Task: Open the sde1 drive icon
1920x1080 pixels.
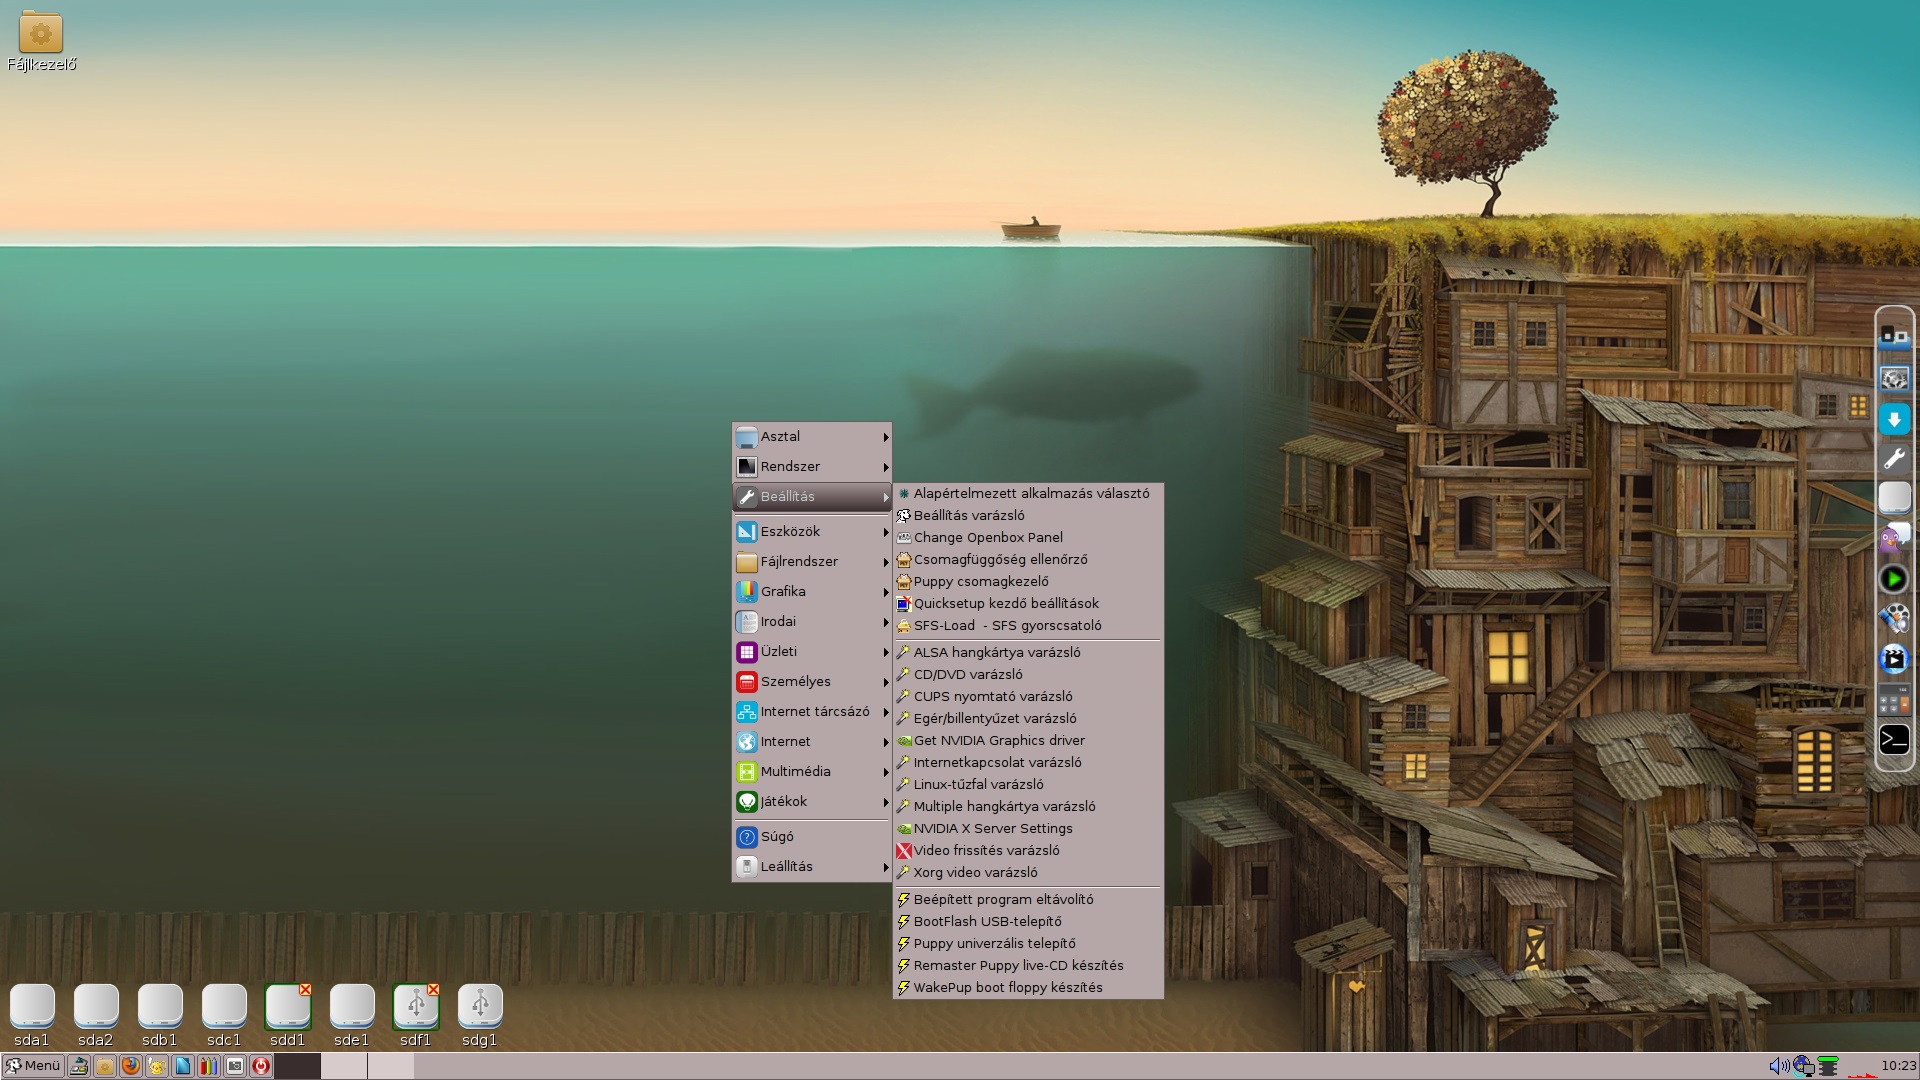Action: point(352,1015)
